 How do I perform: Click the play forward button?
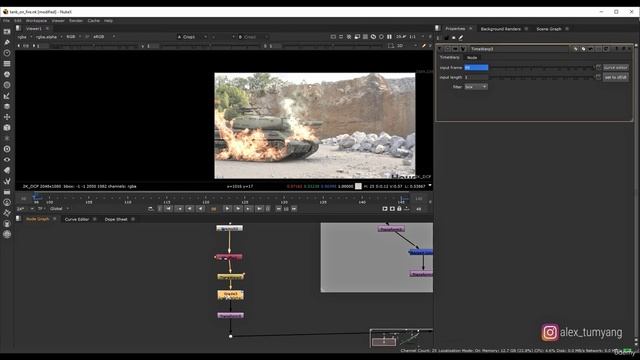[x=227, y=209]
